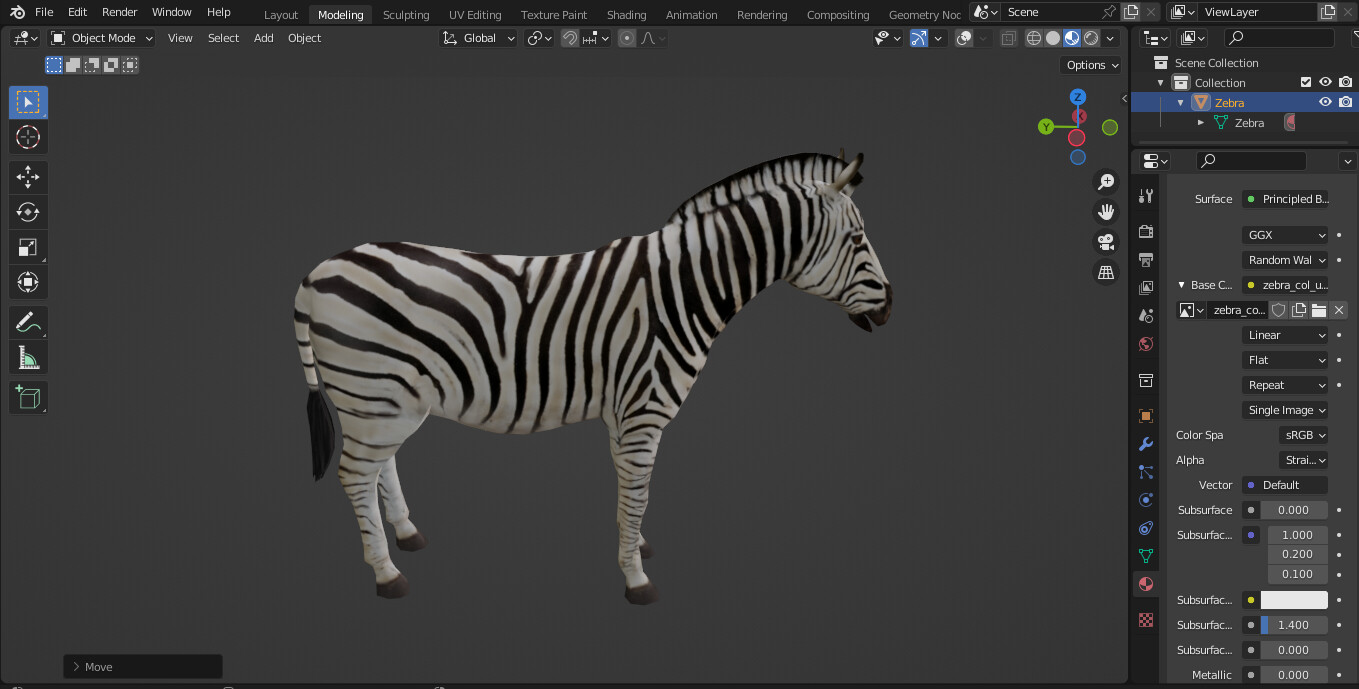This screenshot has width=1359, height=689.
Task: Collapse the Zebra entry in the outliner
Action: pos(1180,101)
